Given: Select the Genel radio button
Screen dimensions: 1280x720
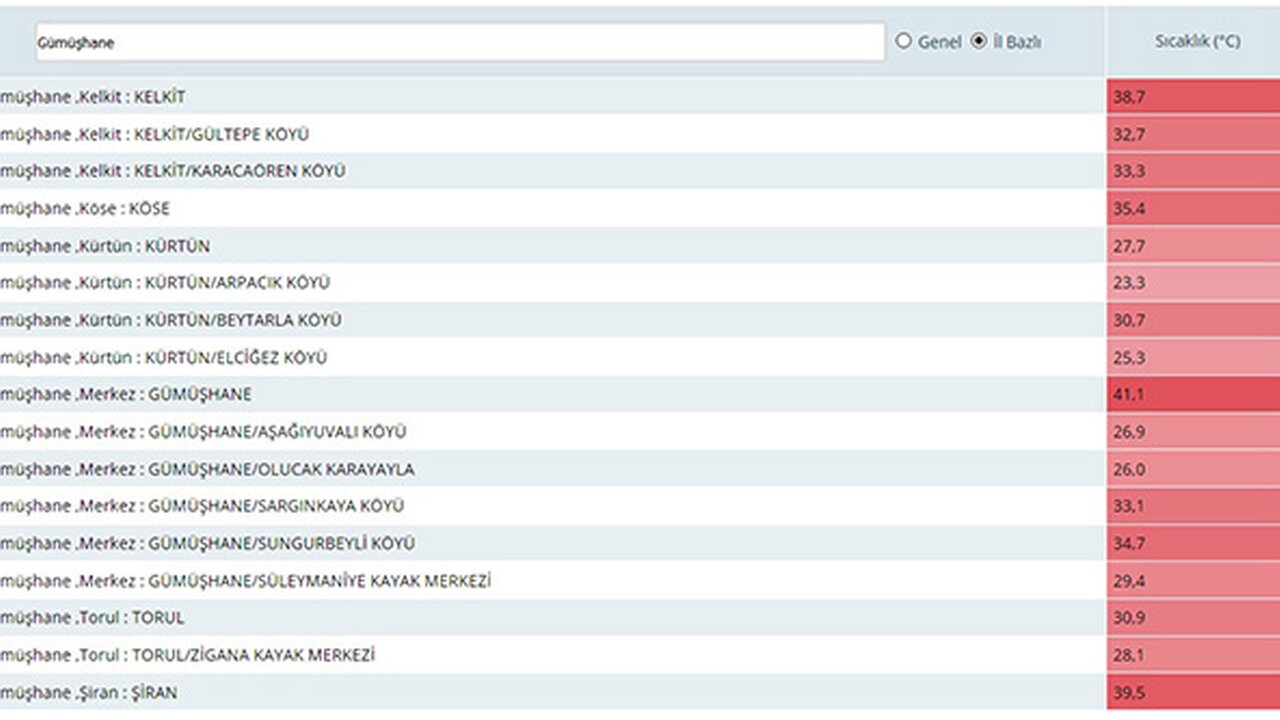Looking at the screenshot, I should click(x=904, y=42).
